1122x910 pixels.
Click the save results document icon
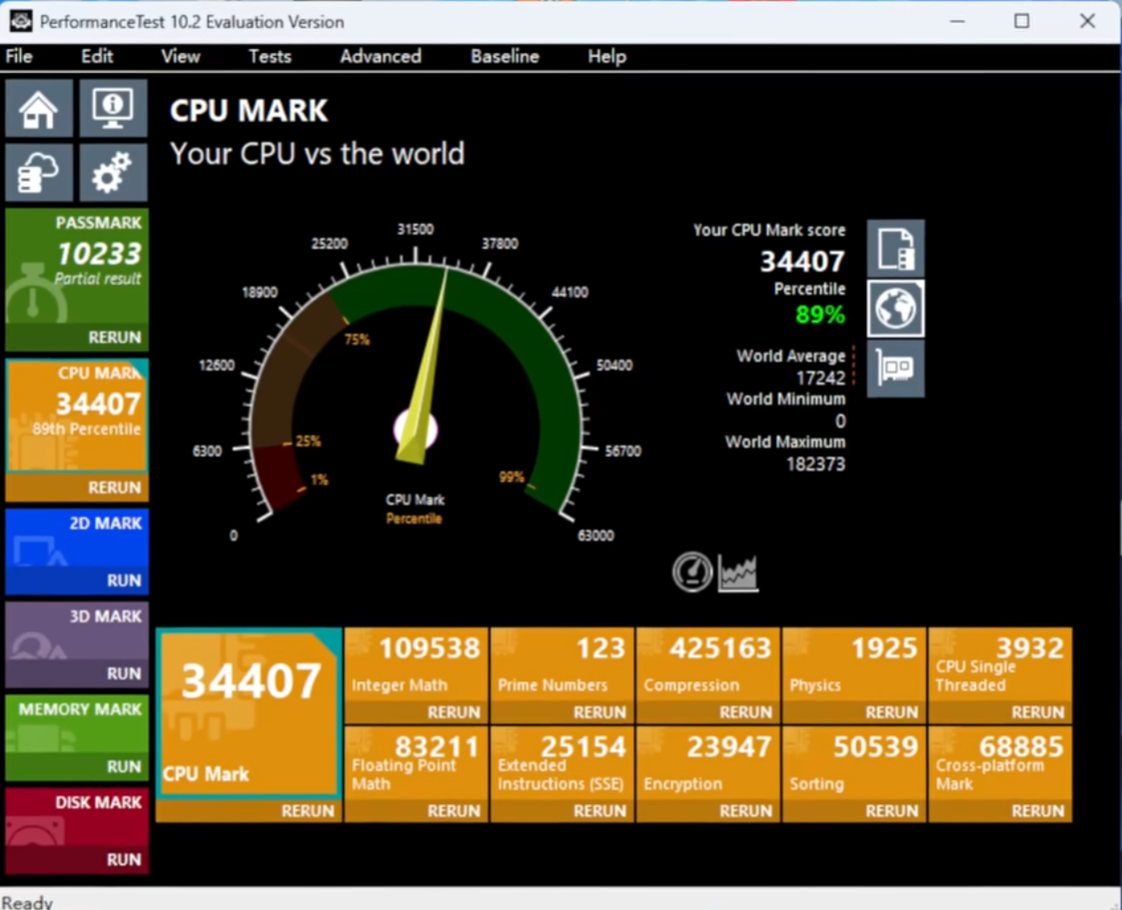click(896, 248)
